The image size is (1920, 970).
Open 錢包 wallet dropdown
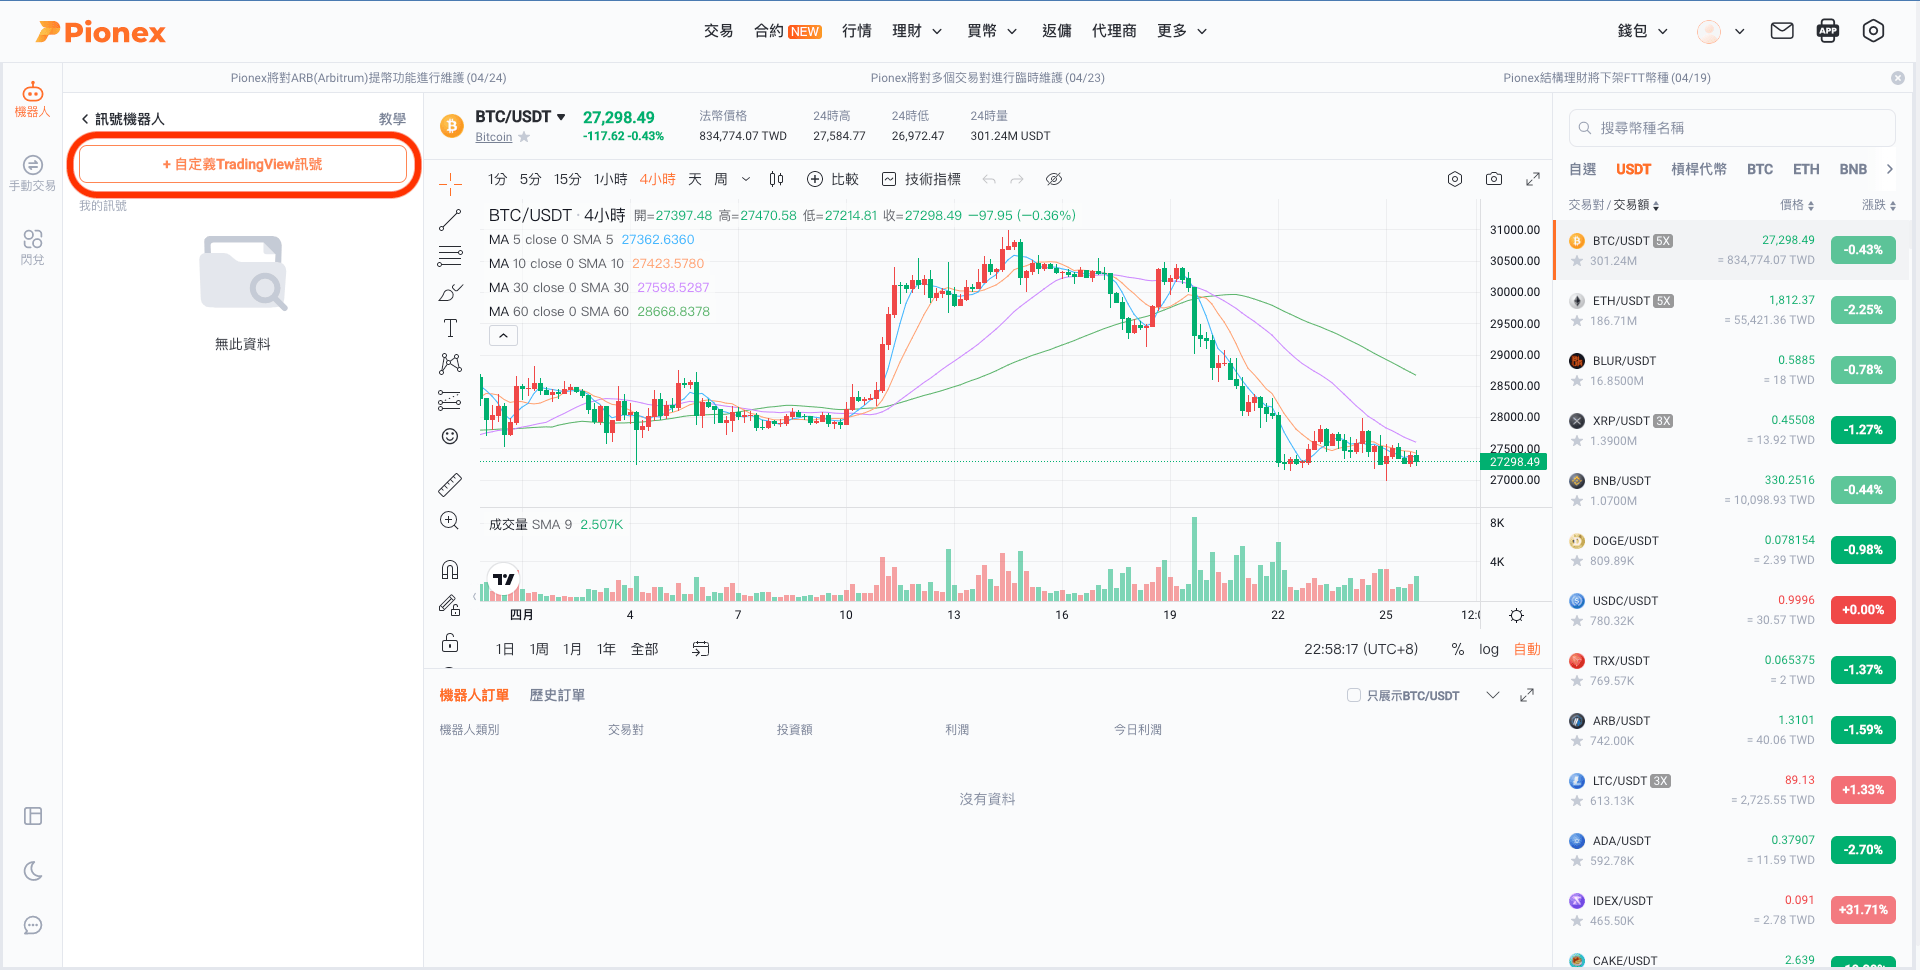pos(1643,31)
